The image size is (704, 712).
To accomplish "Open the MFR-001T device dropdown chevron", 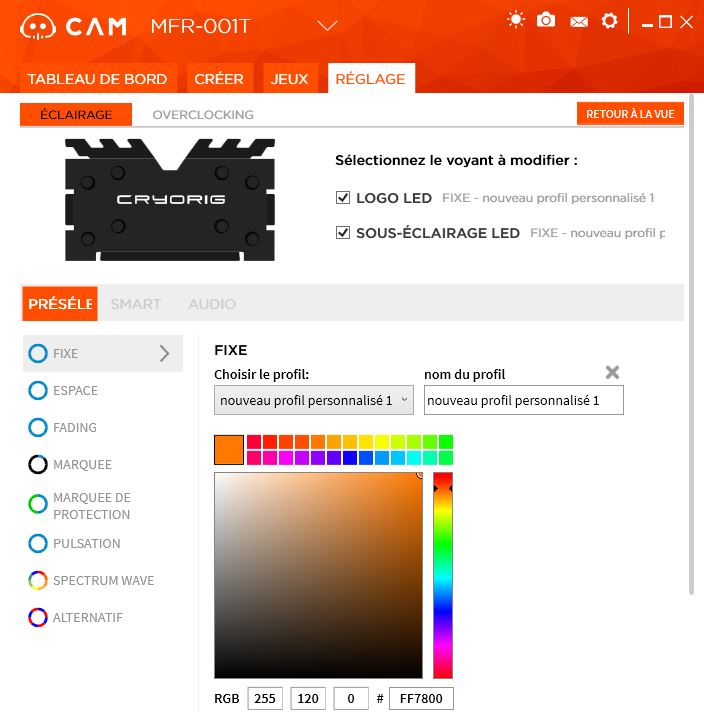I will (327, 26).
